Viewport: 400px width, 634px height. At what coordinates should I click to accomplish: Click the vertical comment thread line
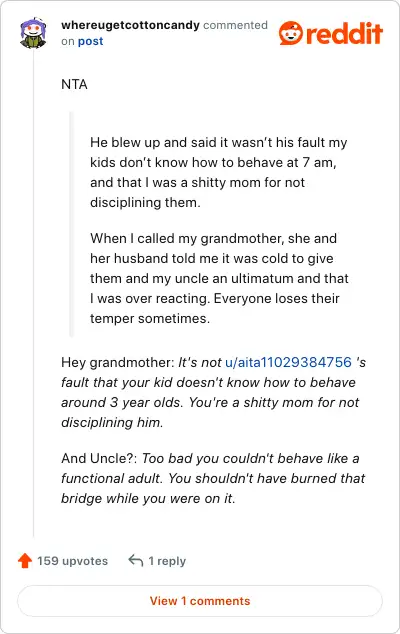click(x=33, y=294)
